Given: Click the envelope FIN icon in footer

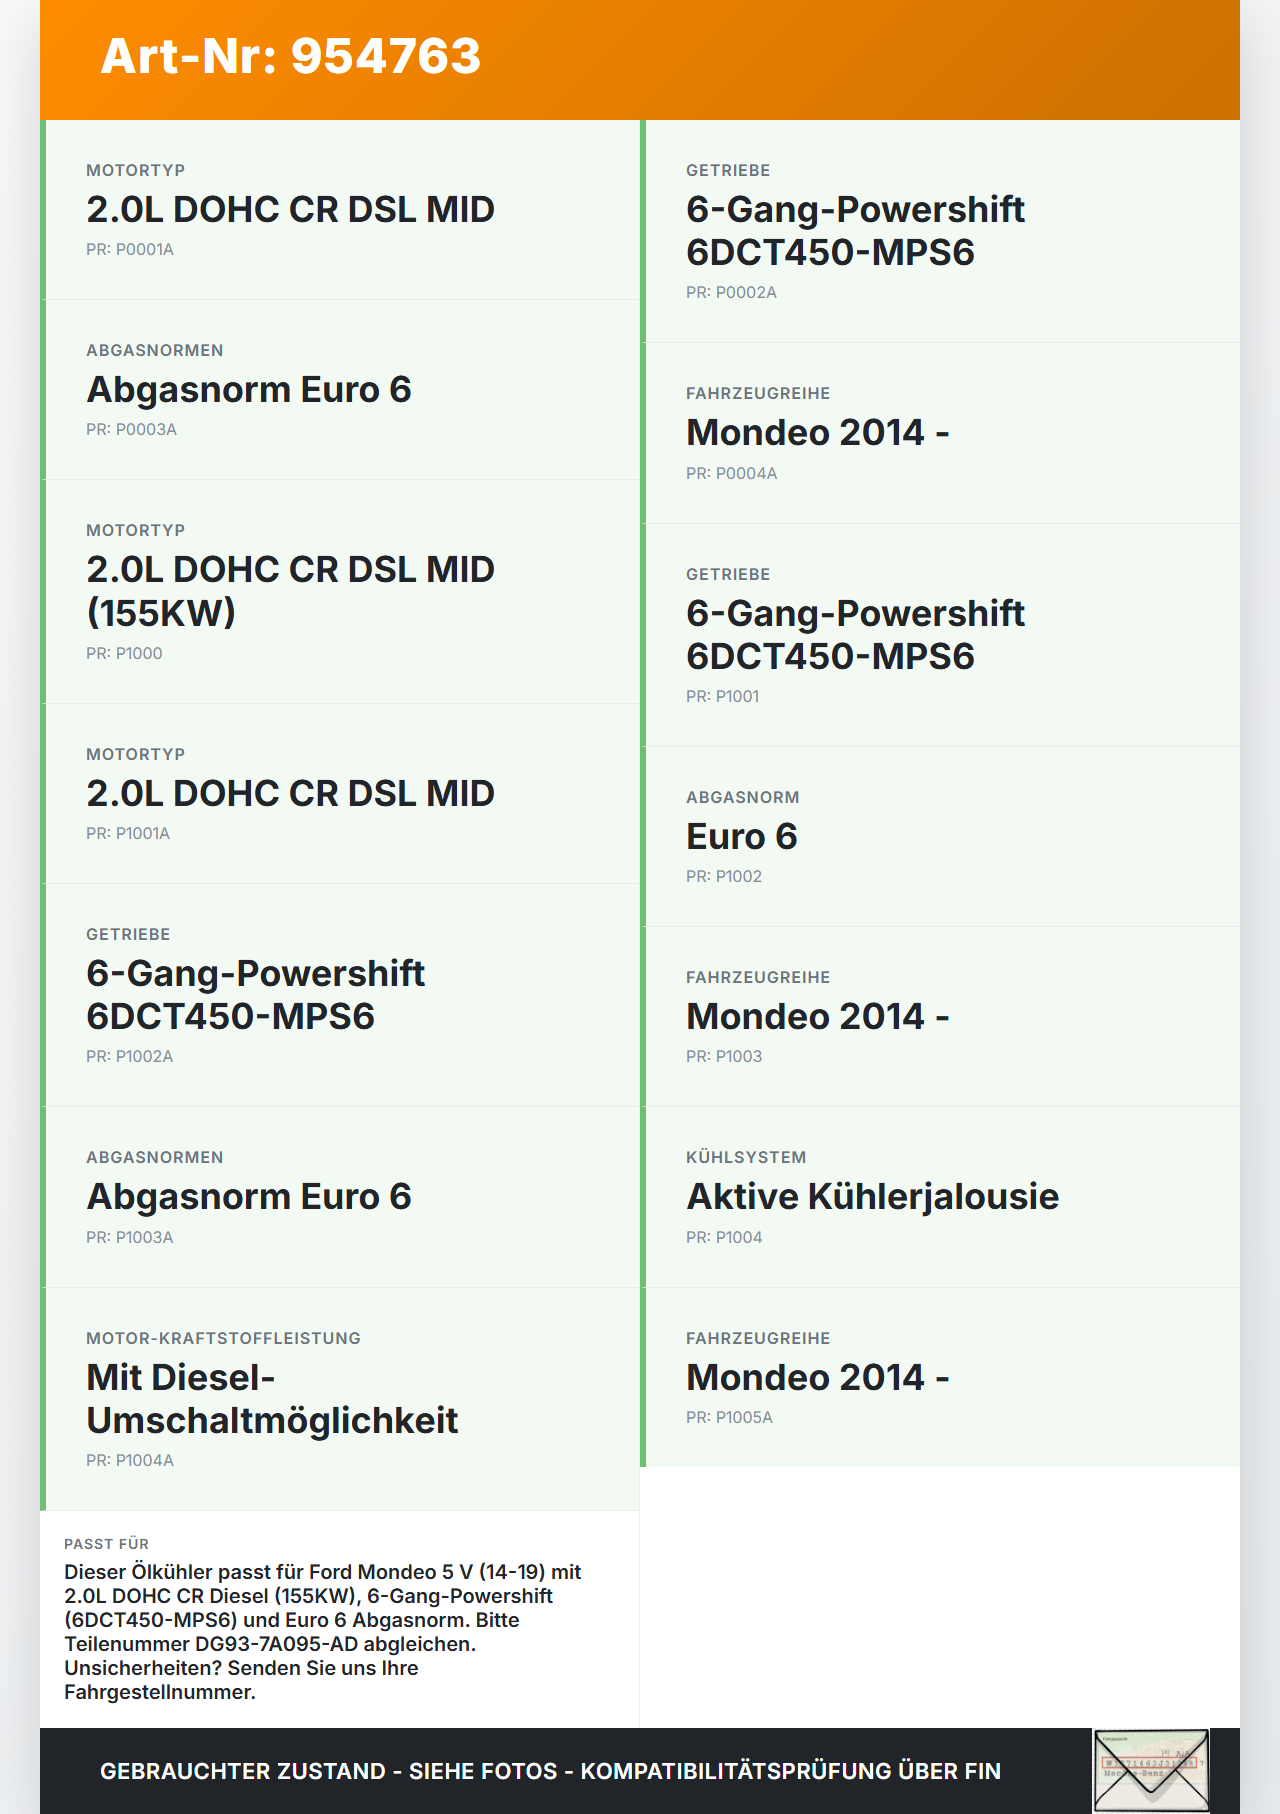Looking at the screenshot, I should point(1151,1770).
